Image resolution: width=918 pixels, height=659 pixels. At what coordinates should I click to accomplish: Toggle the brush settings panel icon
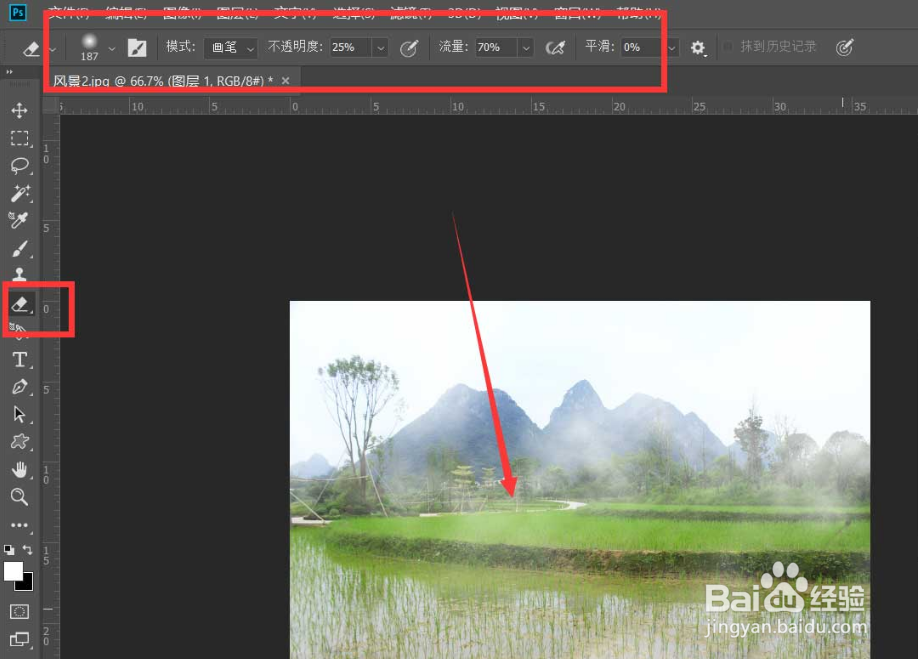point(137,48)
